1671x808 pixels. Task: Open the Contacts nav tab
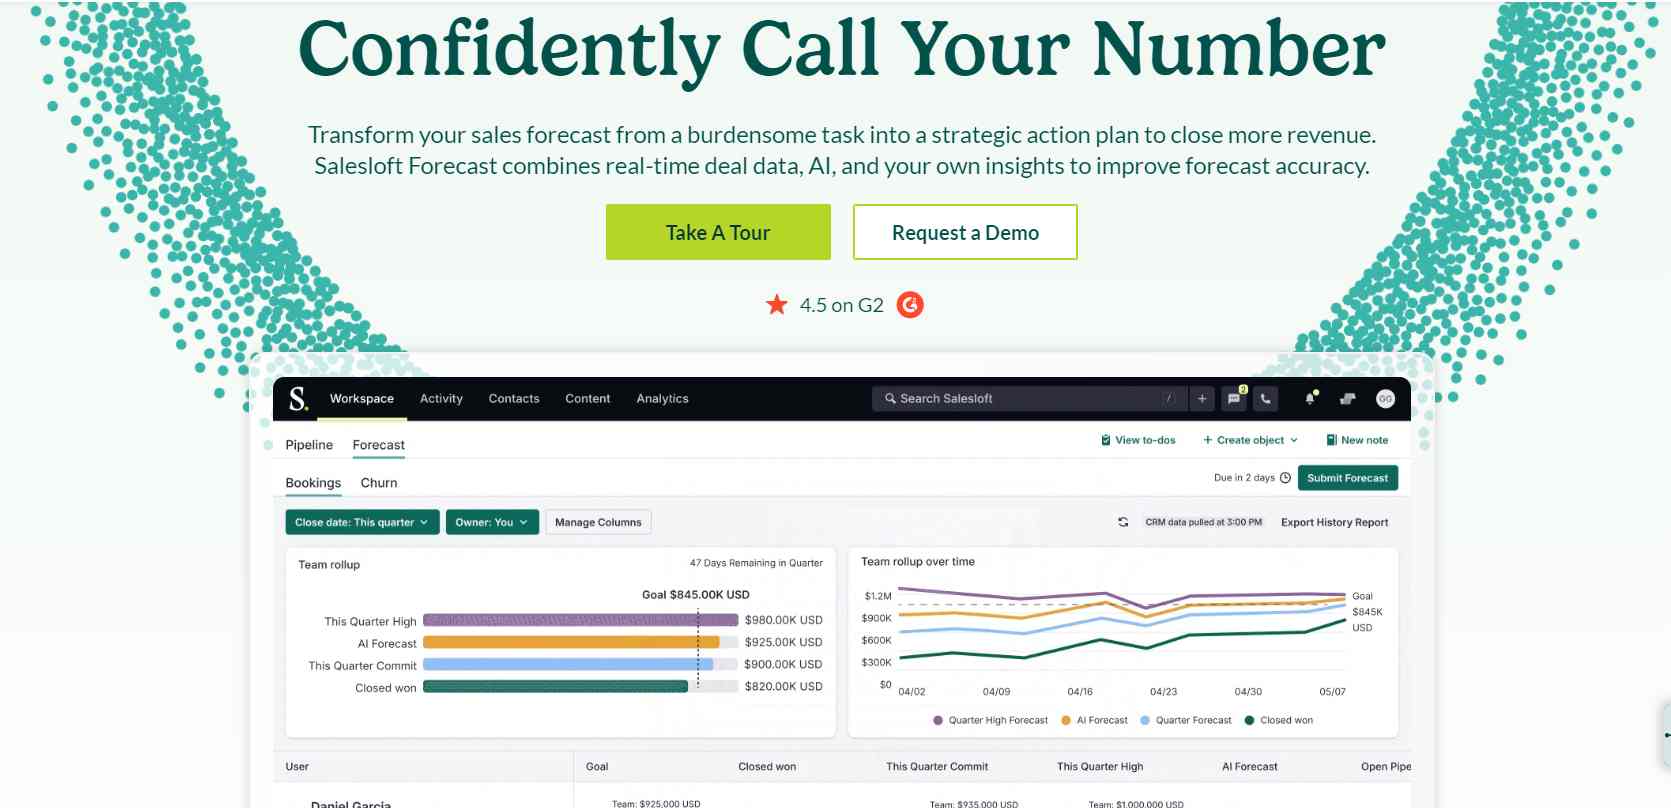pos(514,398)
